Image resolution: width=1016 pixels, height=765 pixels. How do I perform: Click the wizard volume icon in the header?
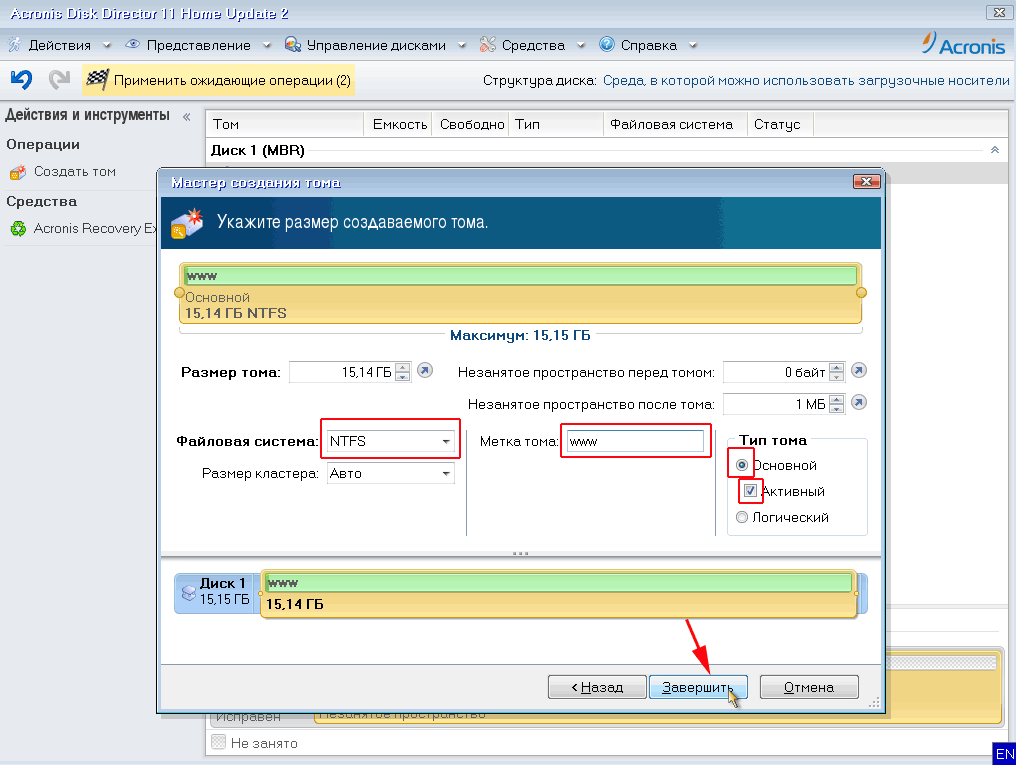pos(187,223)
